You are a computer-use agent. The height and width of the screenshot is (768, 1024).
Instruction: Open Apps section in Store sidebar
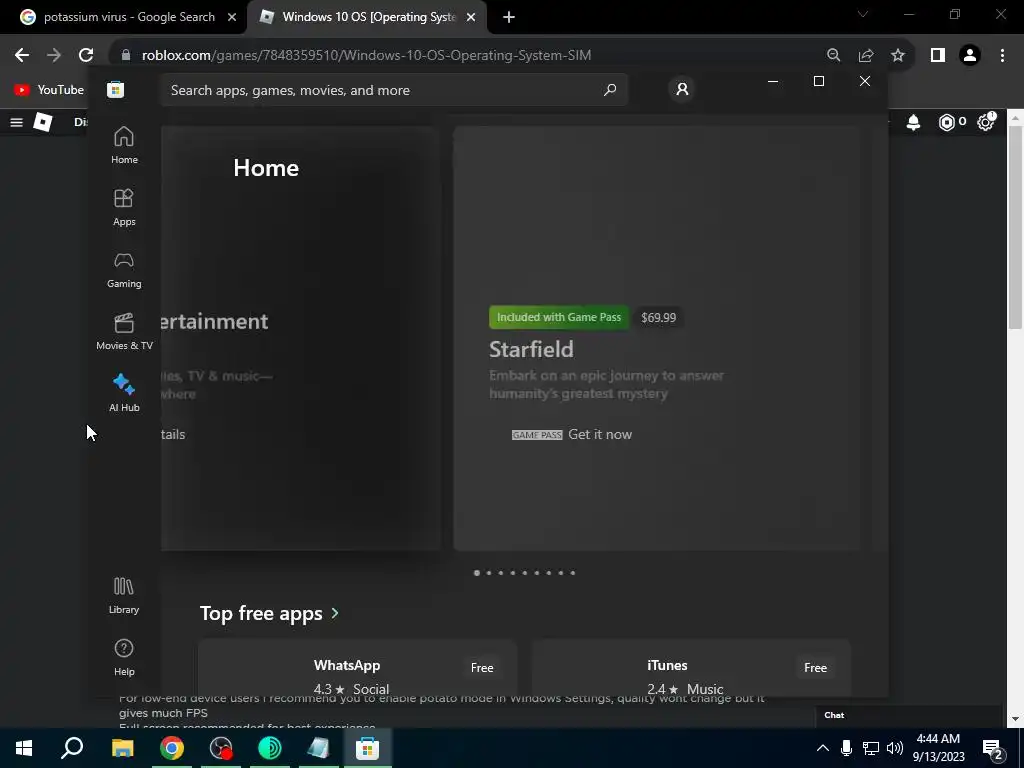(124, 207)
